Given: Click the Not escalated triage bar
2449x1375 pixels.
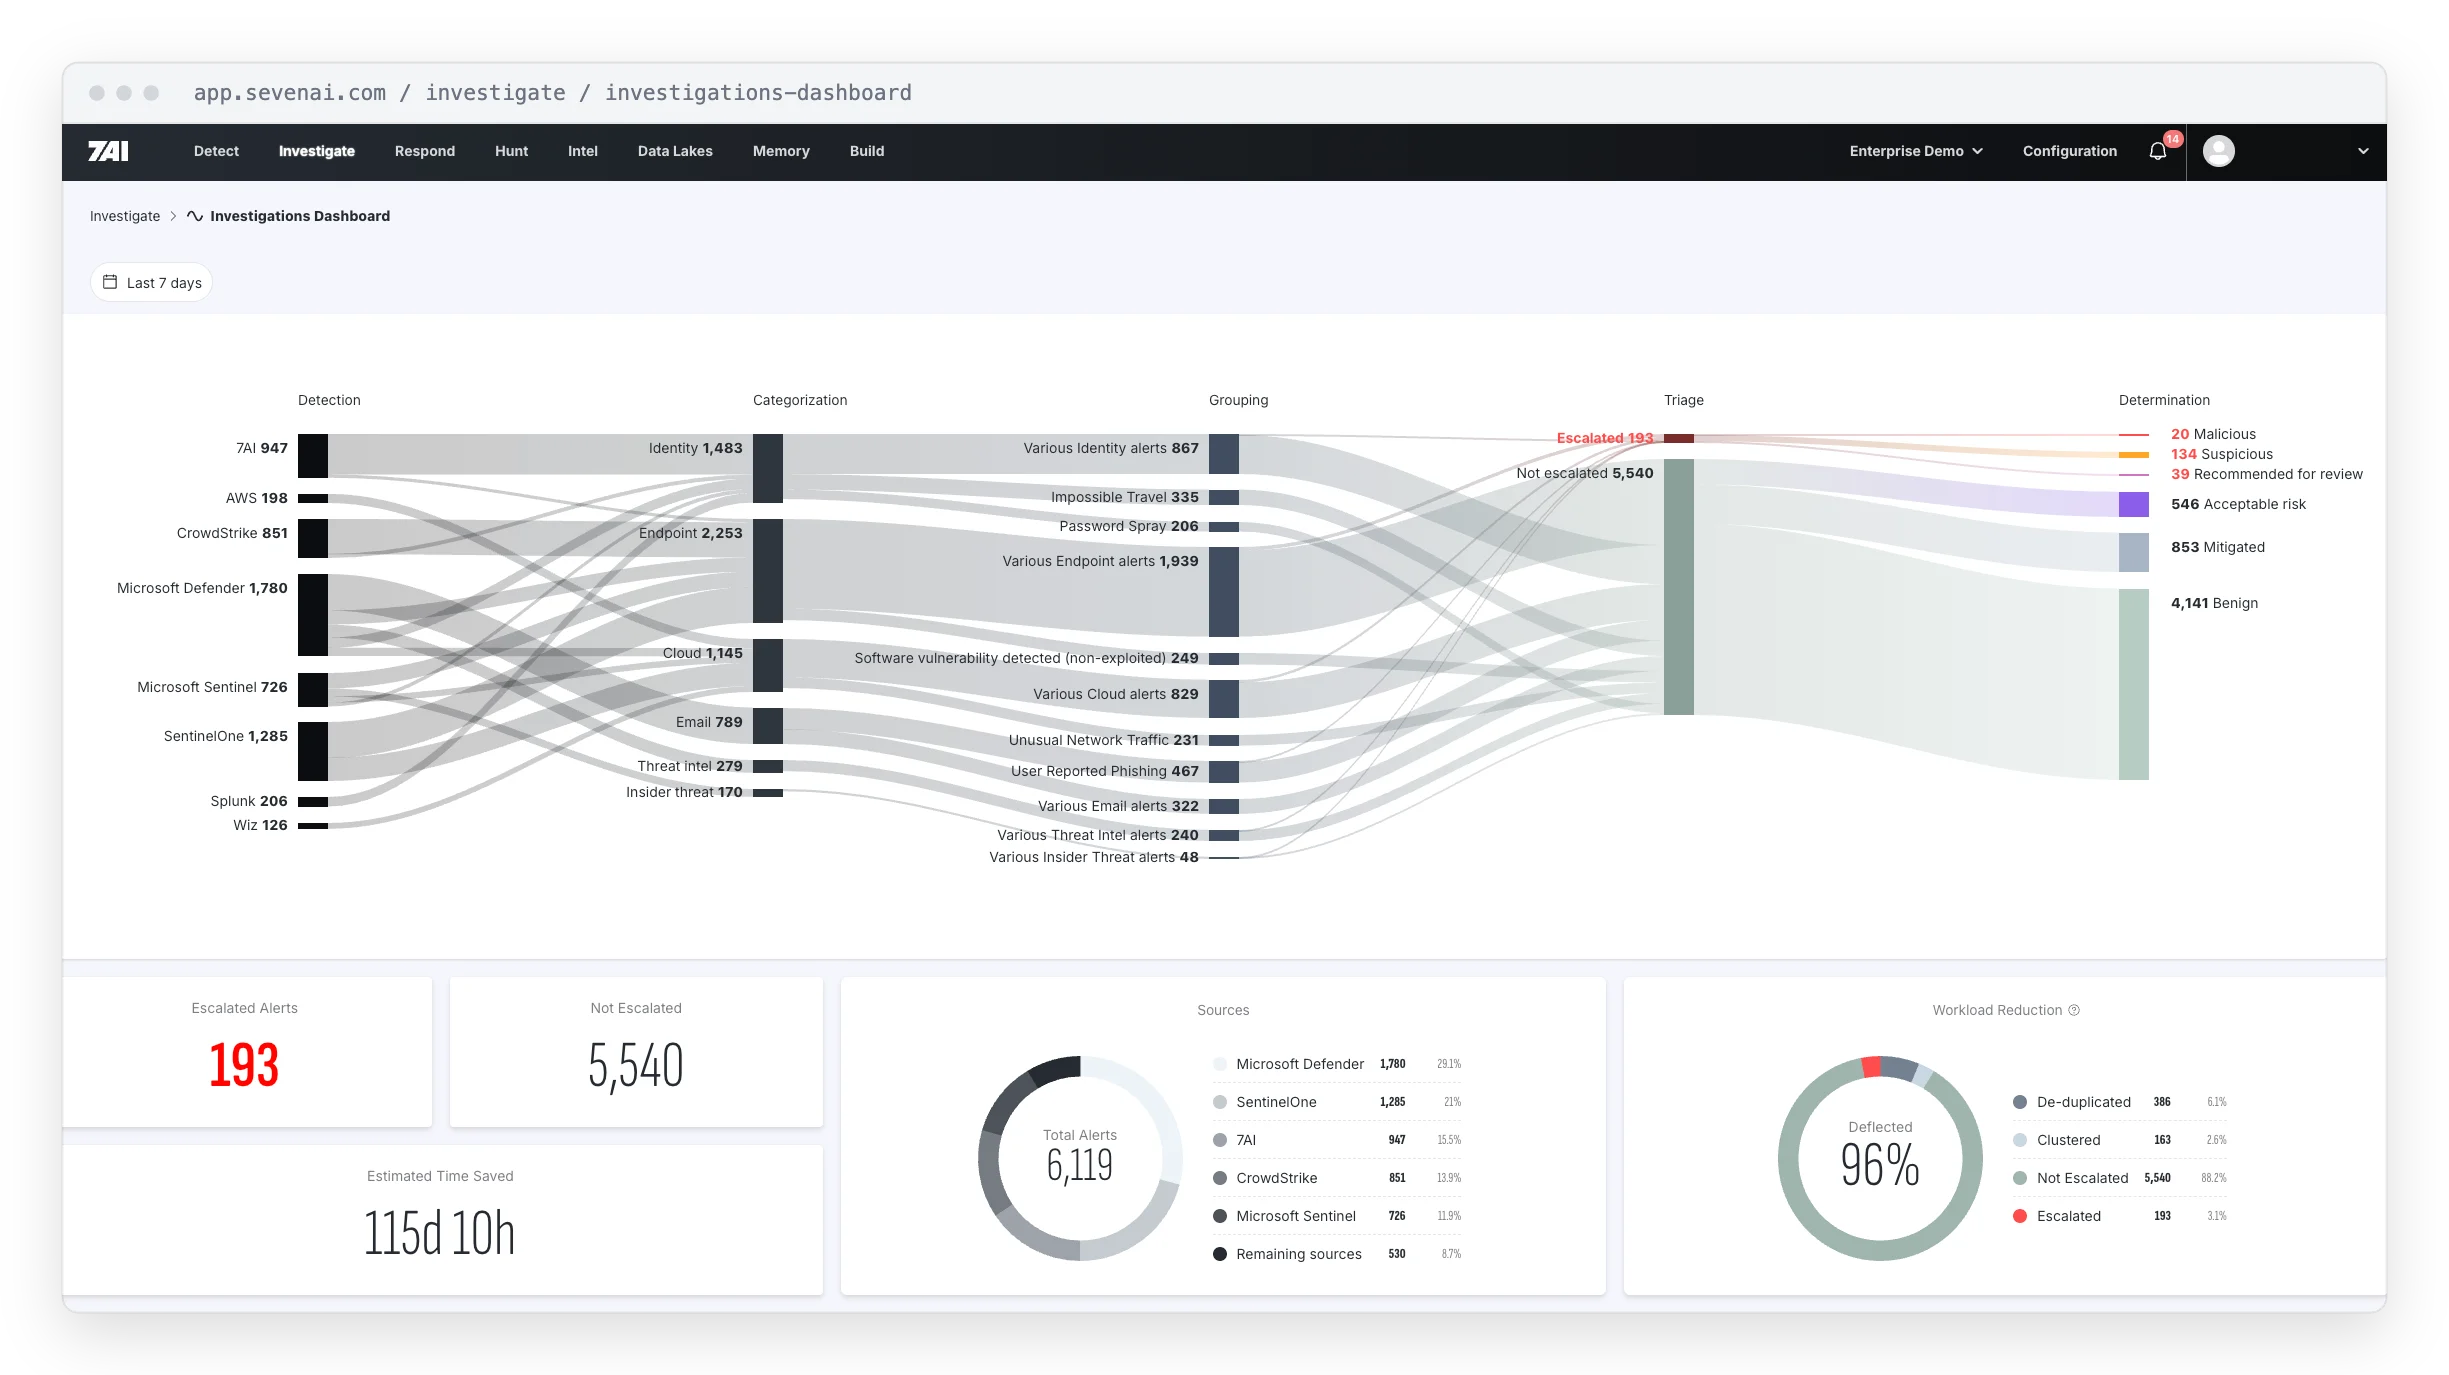Looking at the screenshot, I should point(1678,587).
